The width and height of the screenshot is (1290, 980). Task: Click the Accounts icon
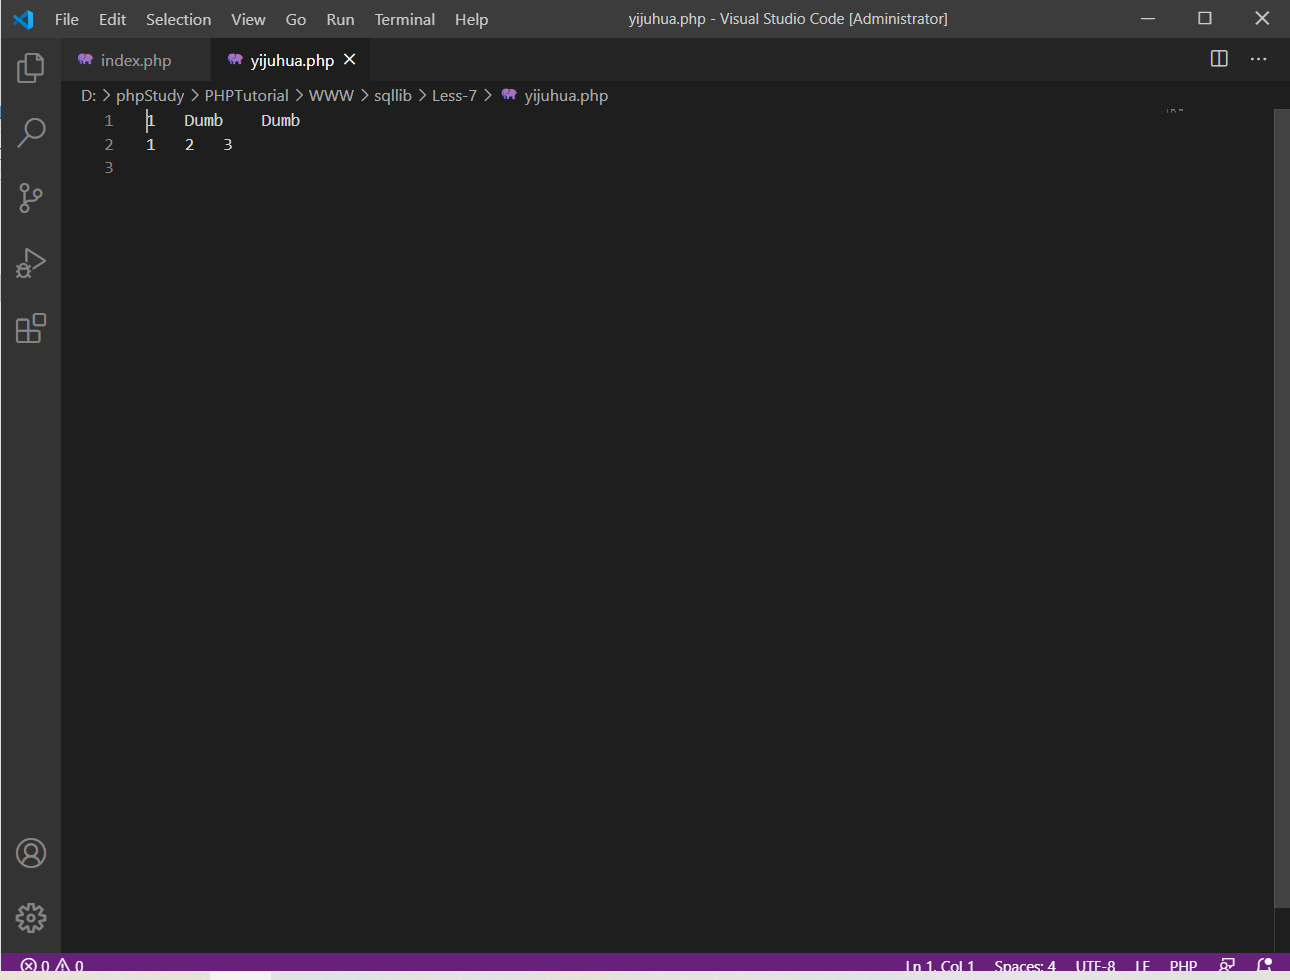point(31,853)
